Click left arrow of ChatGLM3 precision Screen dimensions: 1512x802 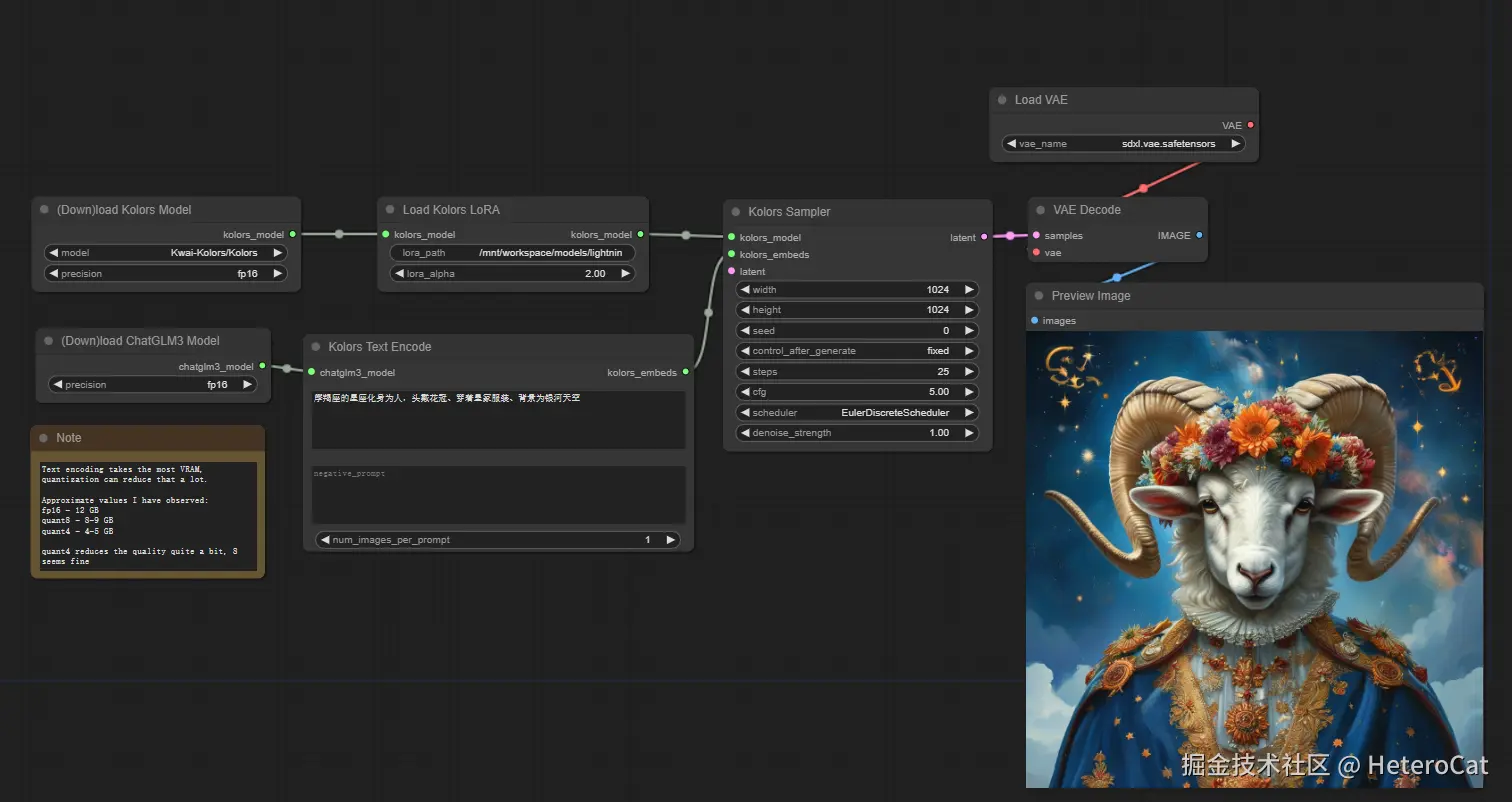click(x=58, y=385)
